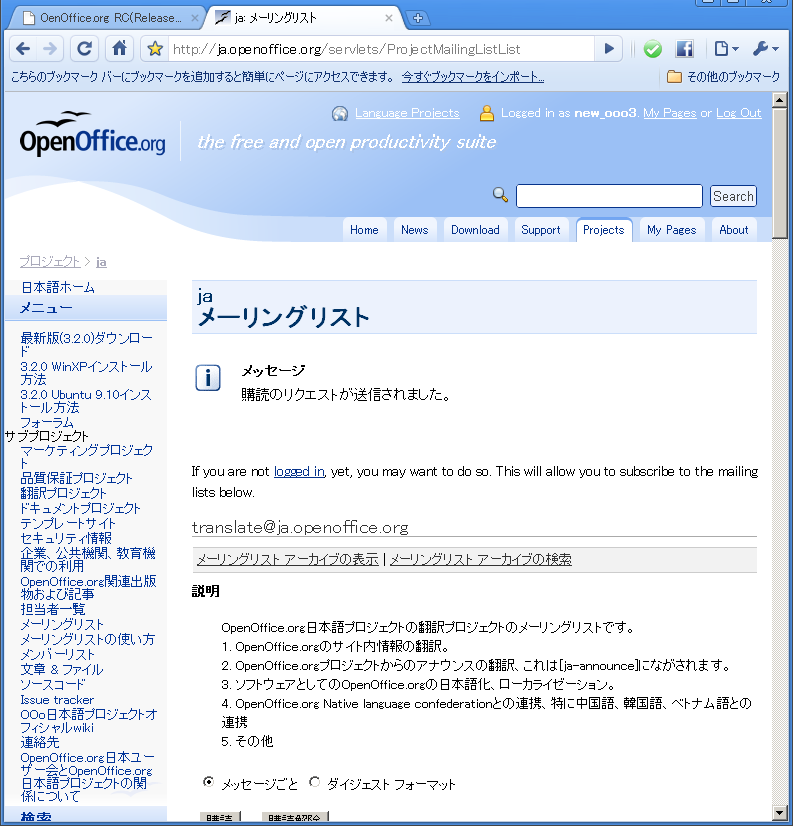Select the ダイジェスト フォーマット radio option
793x826 pixels.
(x=315, y=782)
